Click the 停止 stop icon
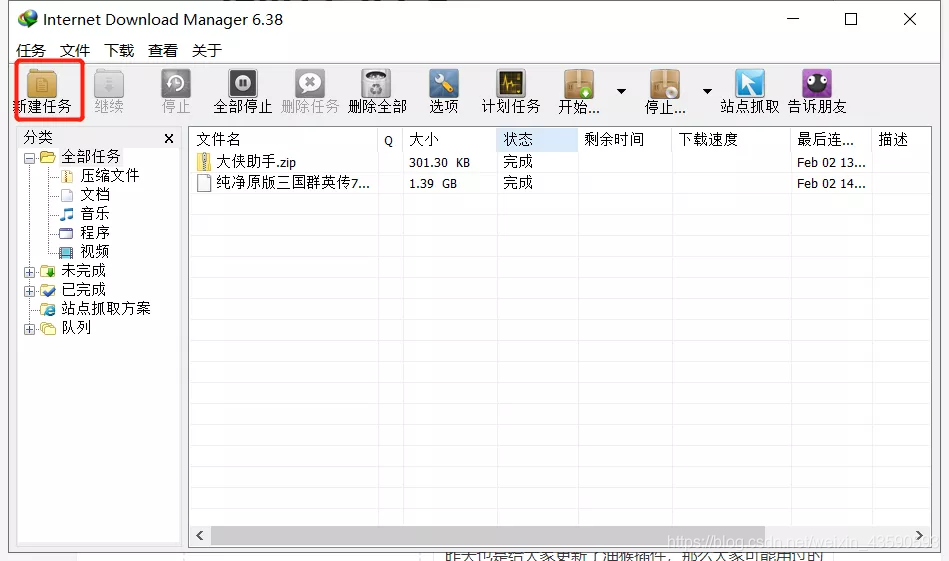 point(176,84)
